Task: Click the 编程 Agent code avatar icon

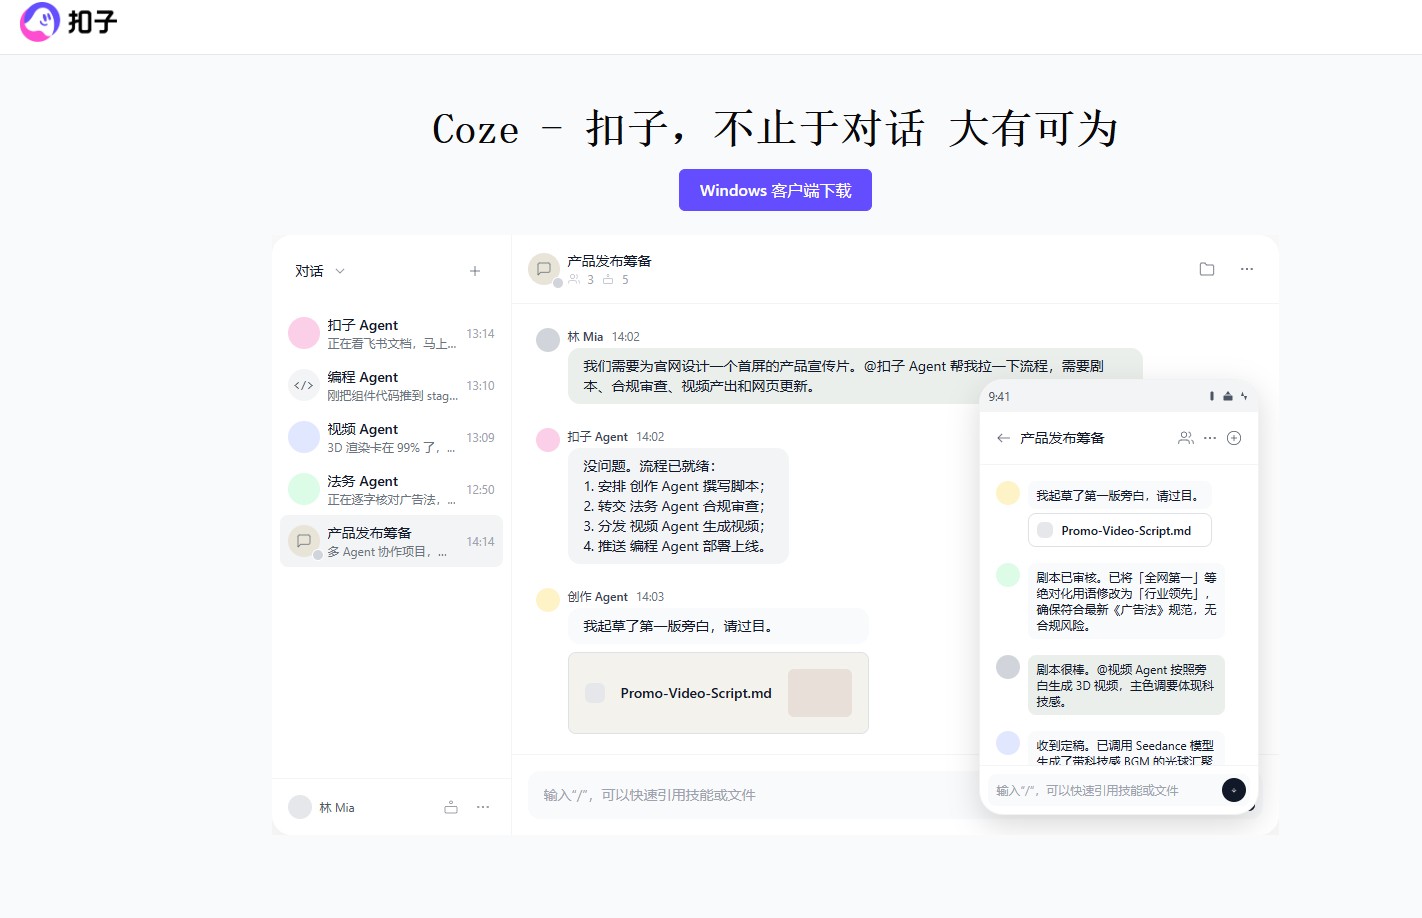Action: (304, 385)
